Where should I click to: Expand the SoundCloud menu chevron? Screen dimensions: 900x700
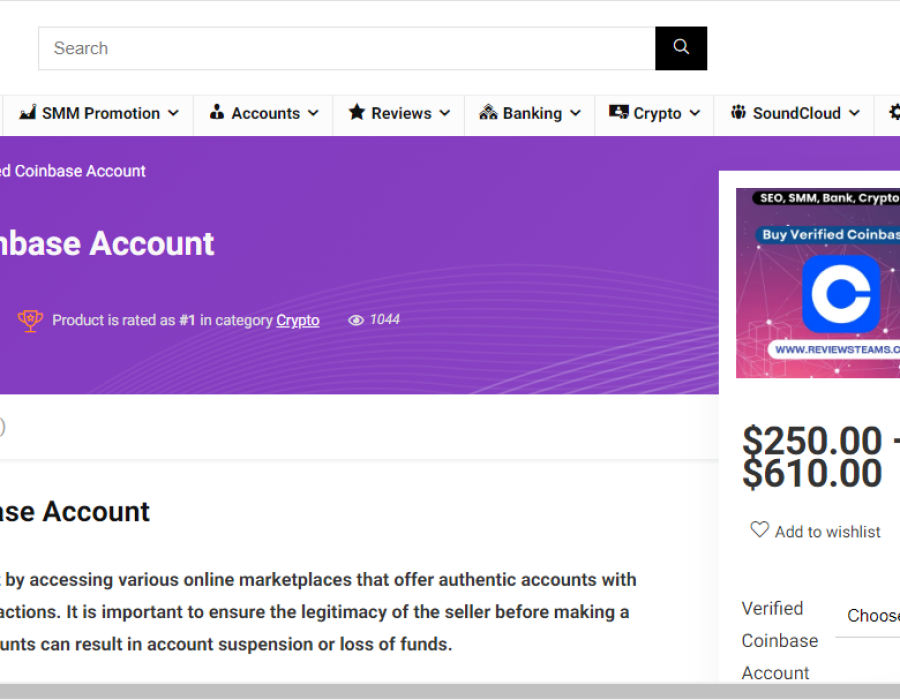[854, 114]
